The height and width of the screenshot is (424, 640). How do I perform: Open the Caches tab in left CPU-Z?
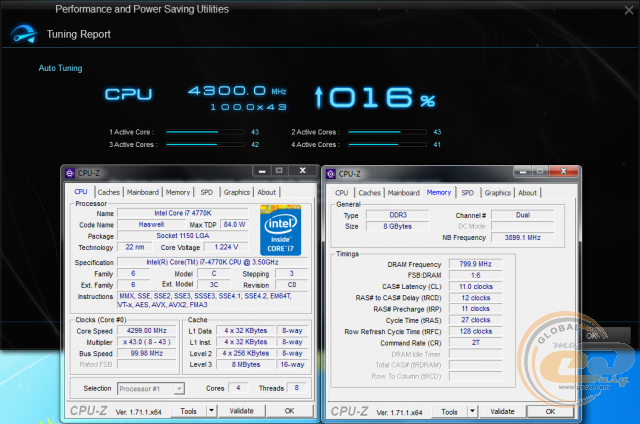click(109, 192)
